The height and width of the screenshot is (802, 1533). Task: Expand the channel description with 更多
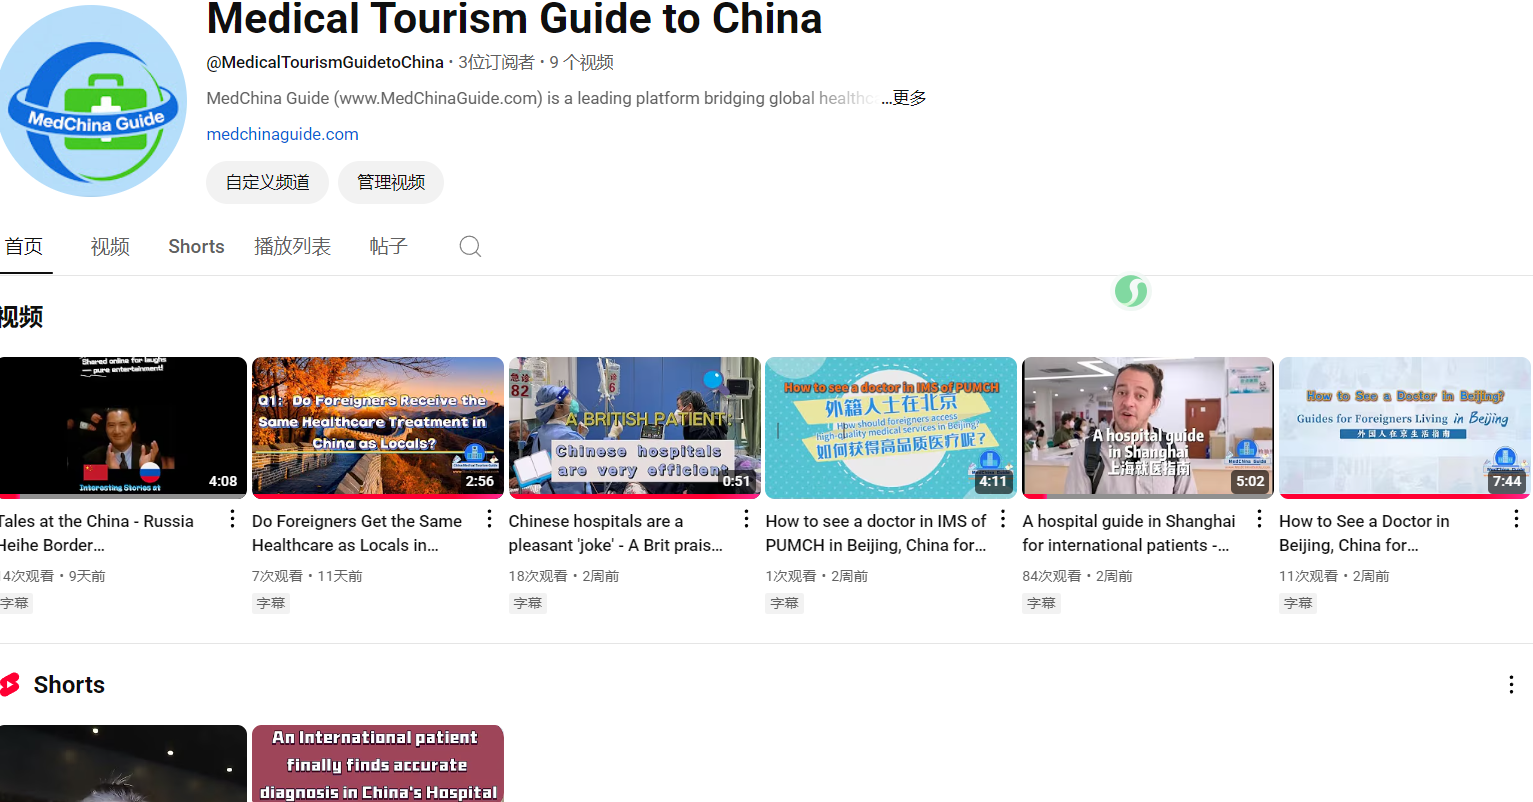(x=903, y=97)
